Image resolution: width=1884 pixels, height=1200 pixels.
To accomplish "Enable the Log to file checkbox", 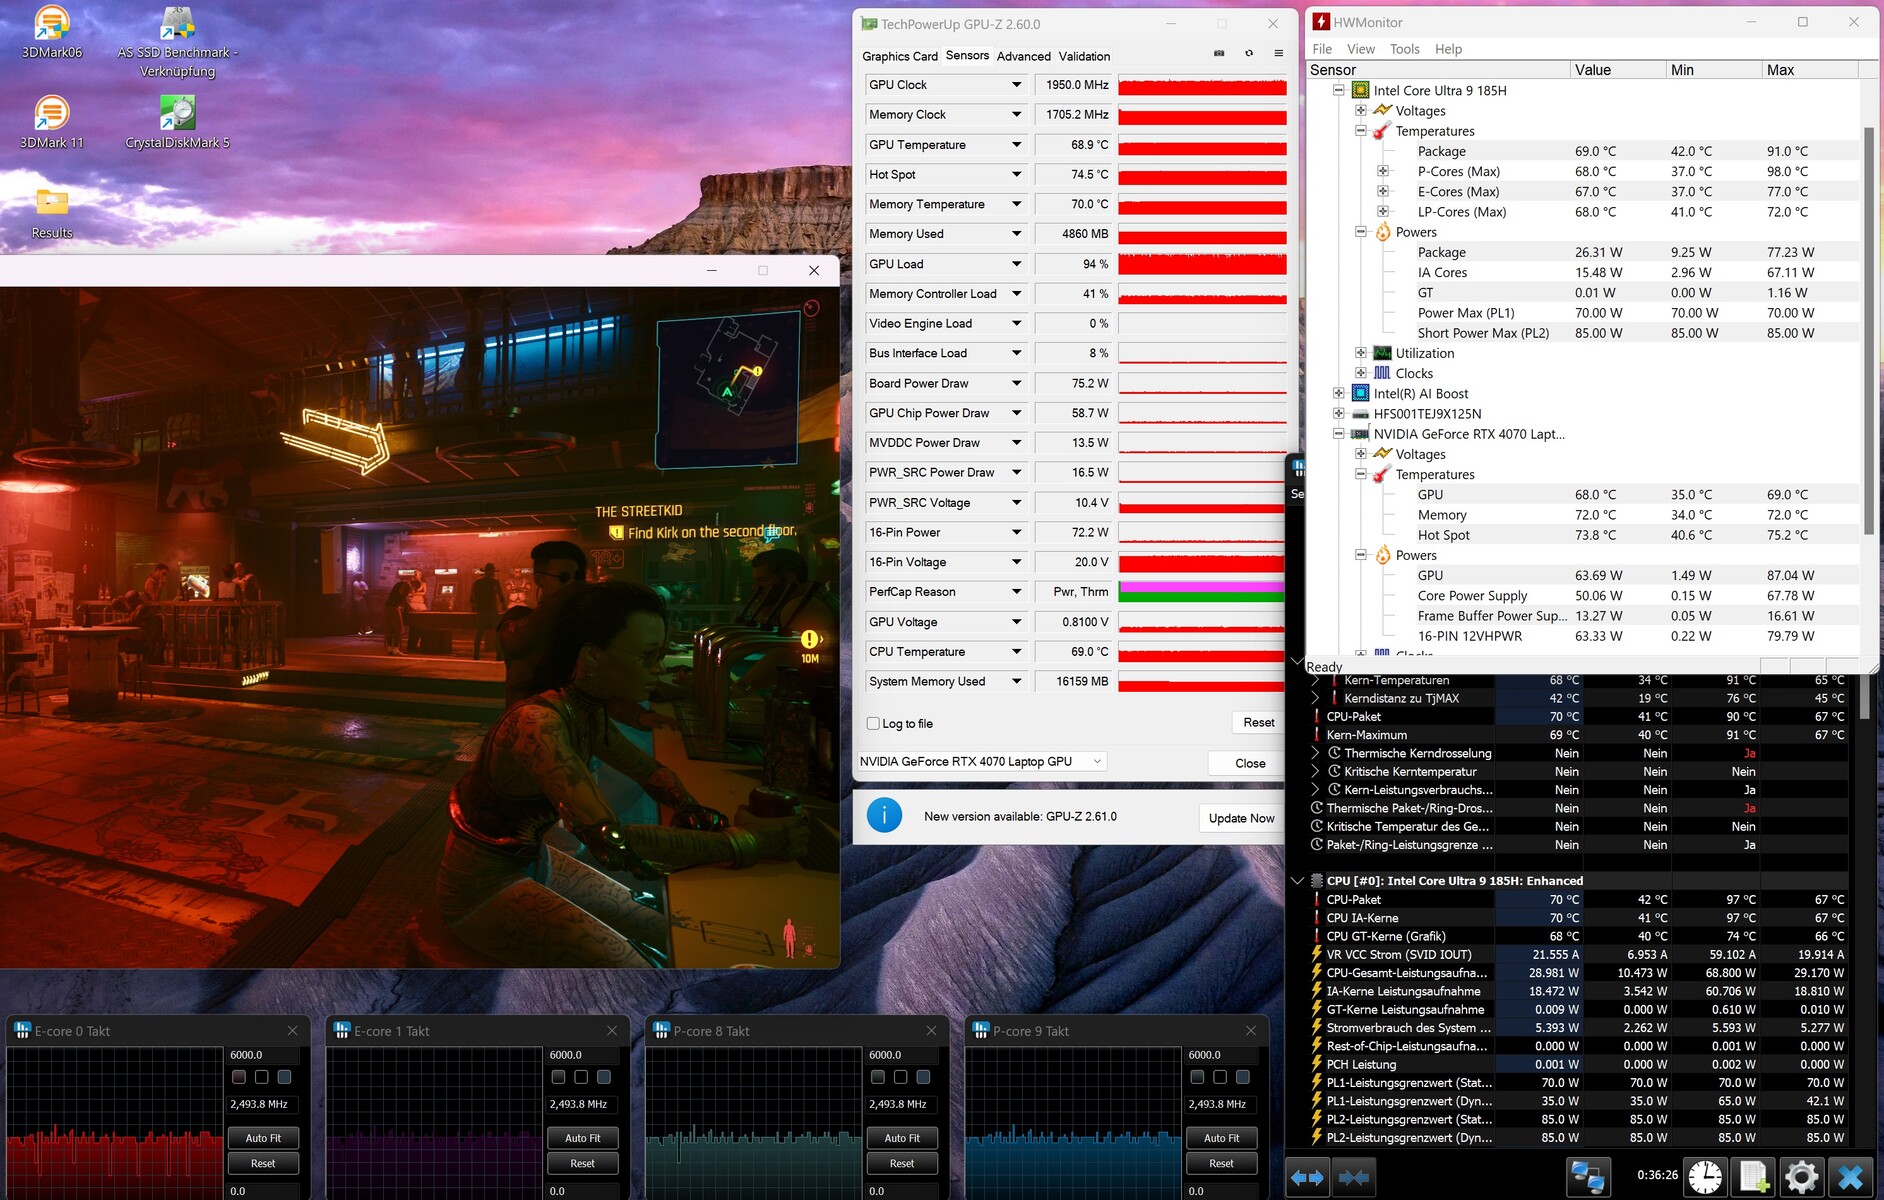I will click(x=873, y=724).
